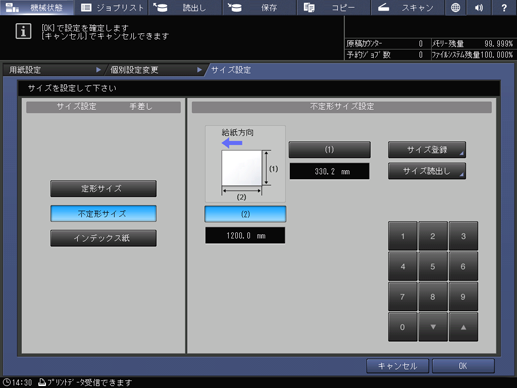
Task: Click the 予約ジョブ数 reserved jobs value
Action: click(421, 55)
